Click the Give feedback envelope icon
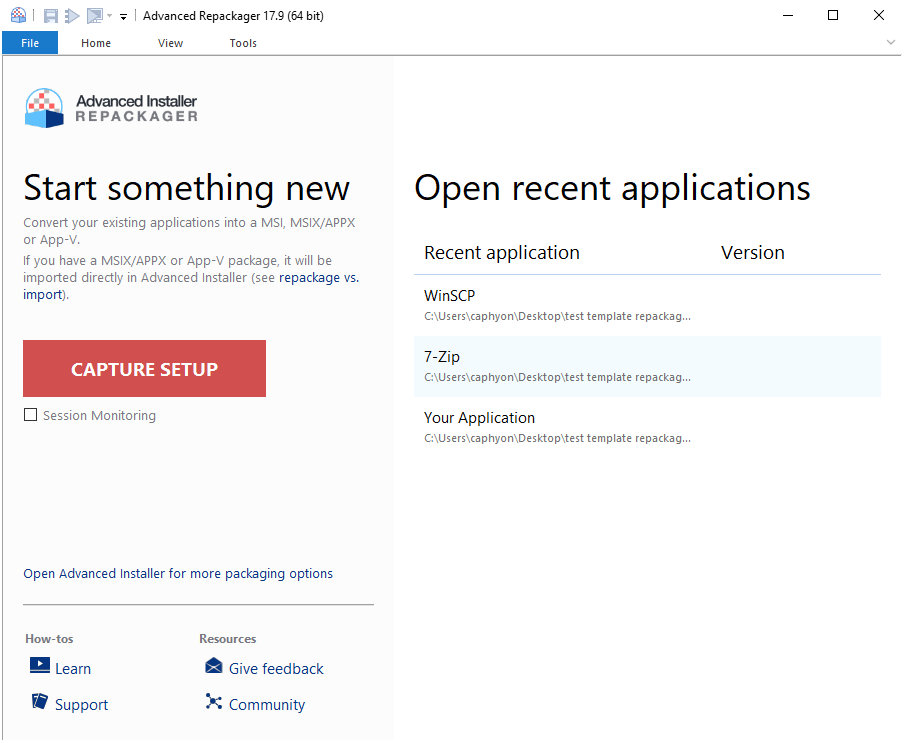This screenshot has width=904, height=743. coord(213,666)
